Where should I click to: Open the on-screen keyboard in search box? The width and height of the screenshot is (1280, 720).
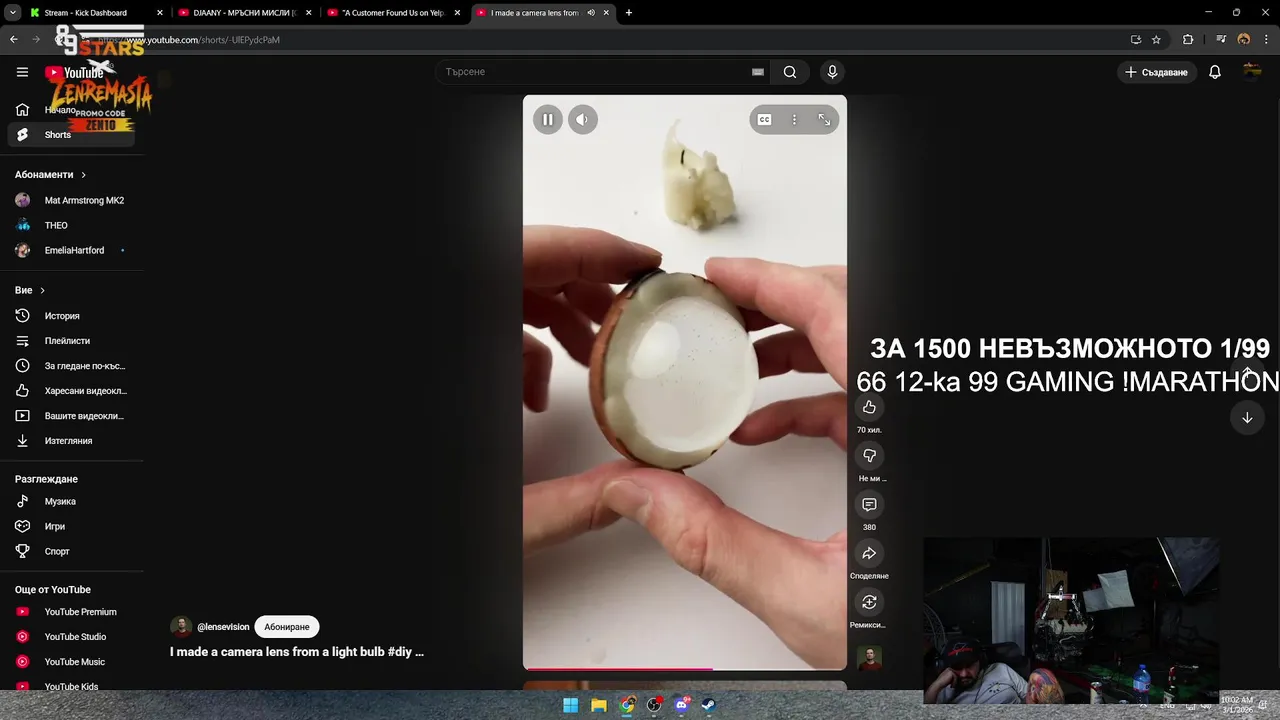[758, 72]
